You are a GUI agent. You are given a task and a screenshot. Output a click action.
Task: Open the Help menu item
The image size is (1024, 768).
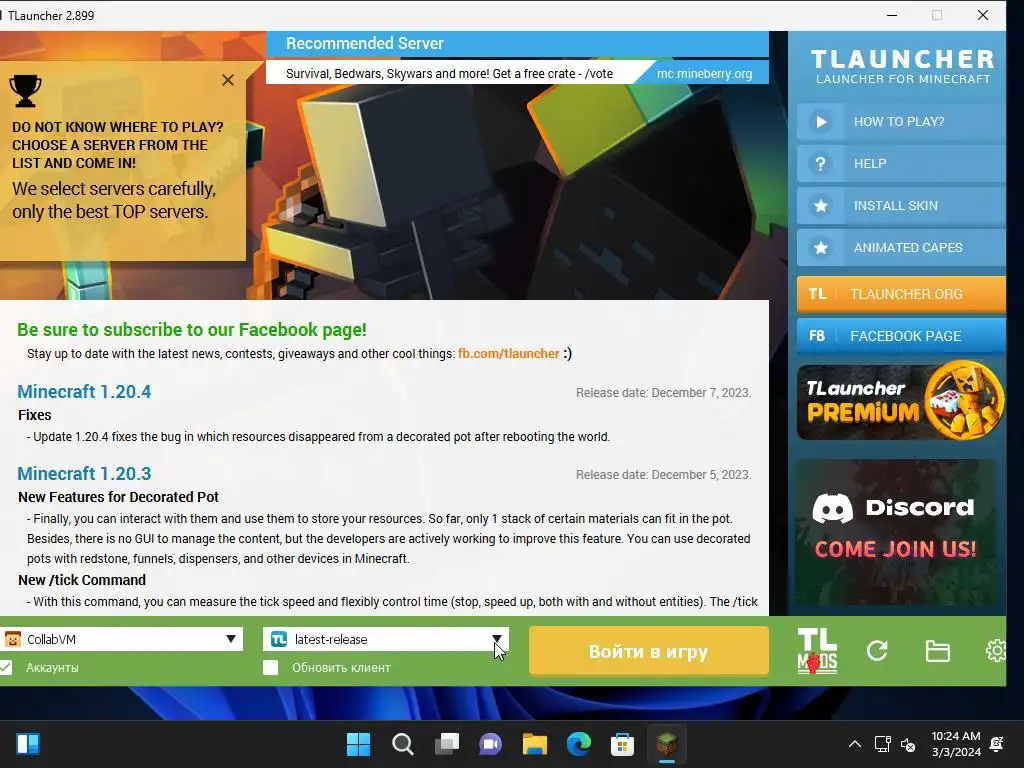pos(901,163)
